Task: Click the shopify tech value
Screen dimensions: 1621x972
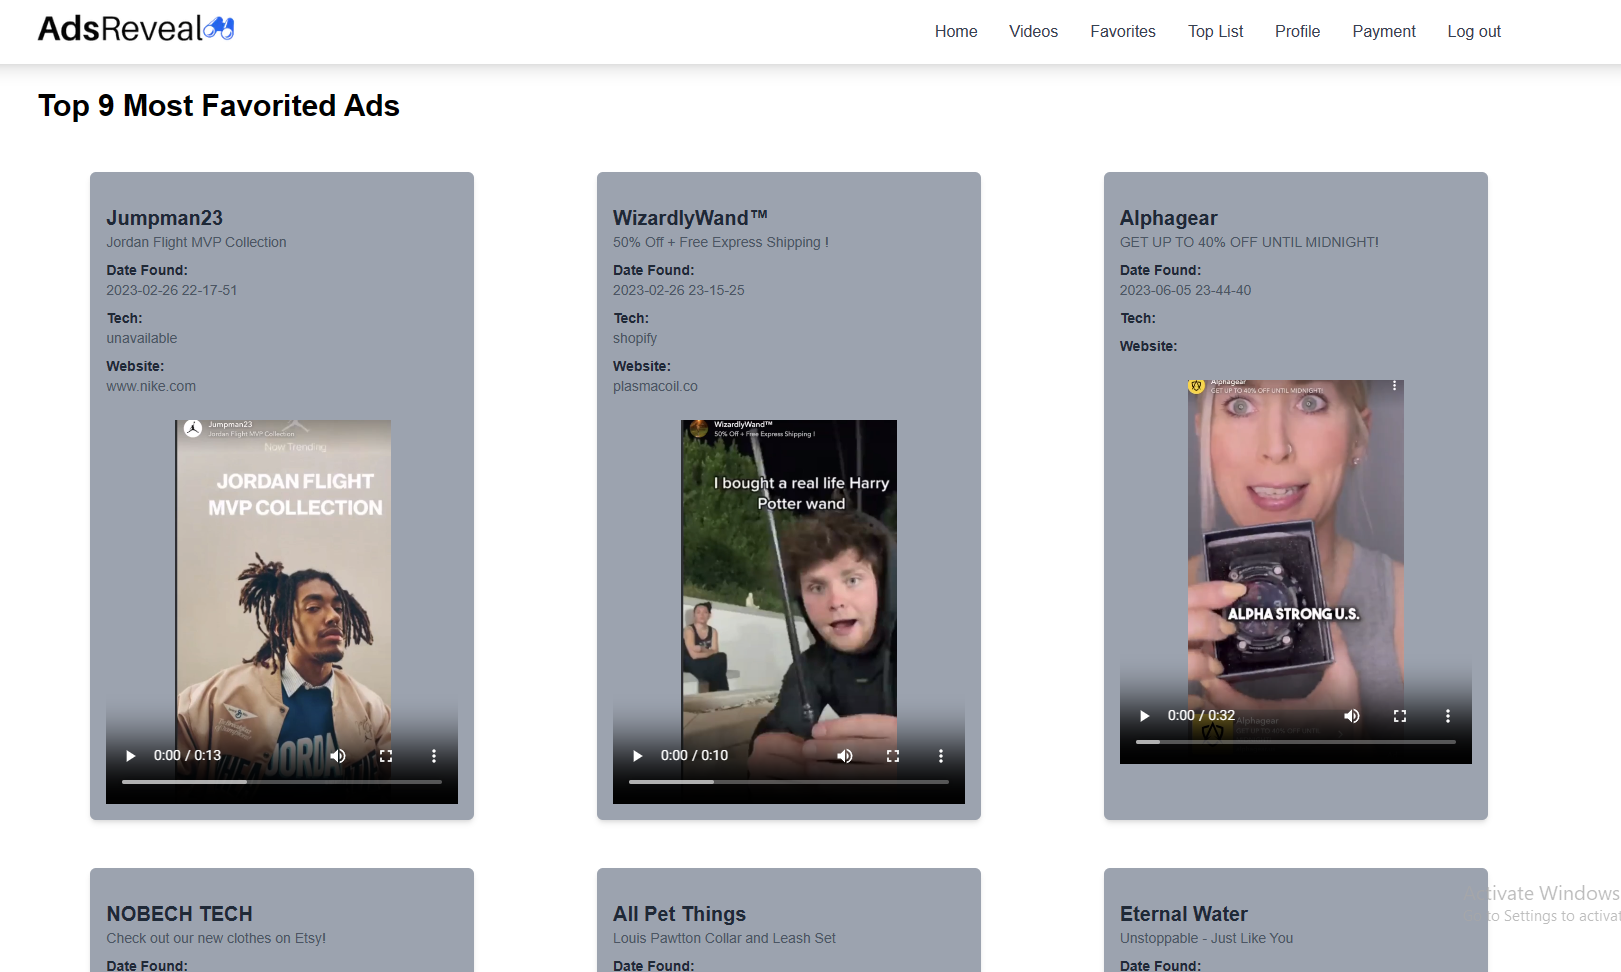Action: point(635,338)
